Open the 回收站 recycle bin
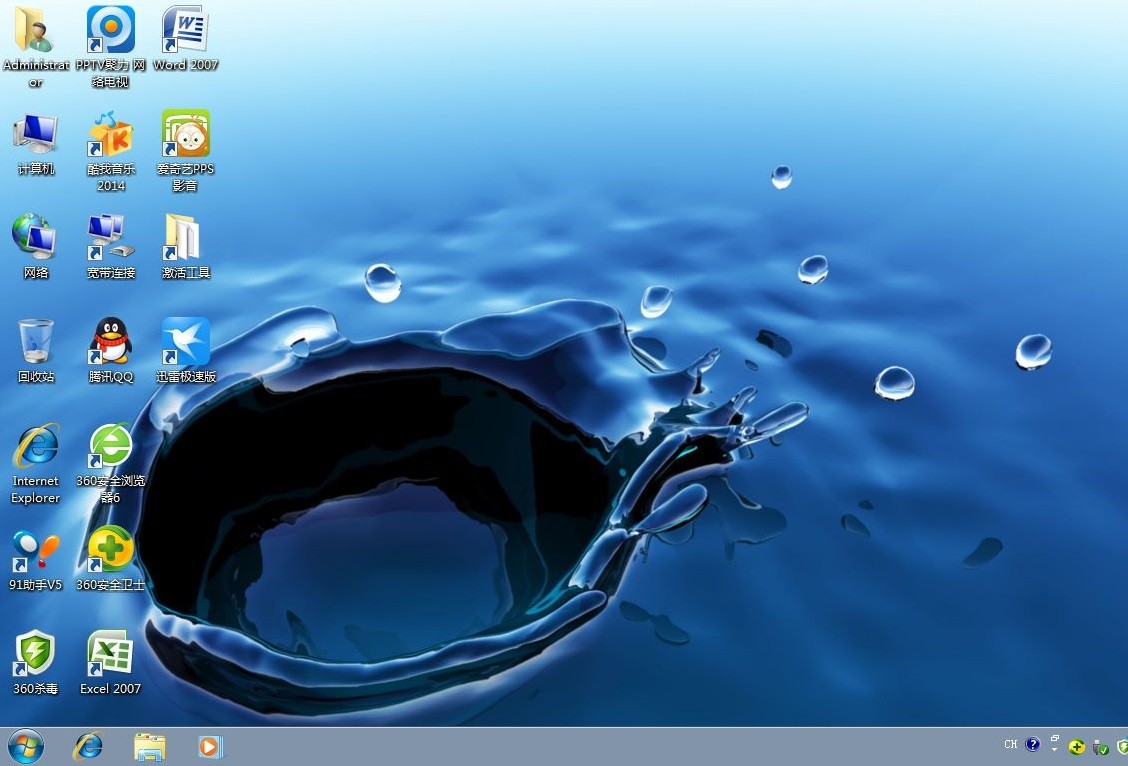 (x=35, y=340)
